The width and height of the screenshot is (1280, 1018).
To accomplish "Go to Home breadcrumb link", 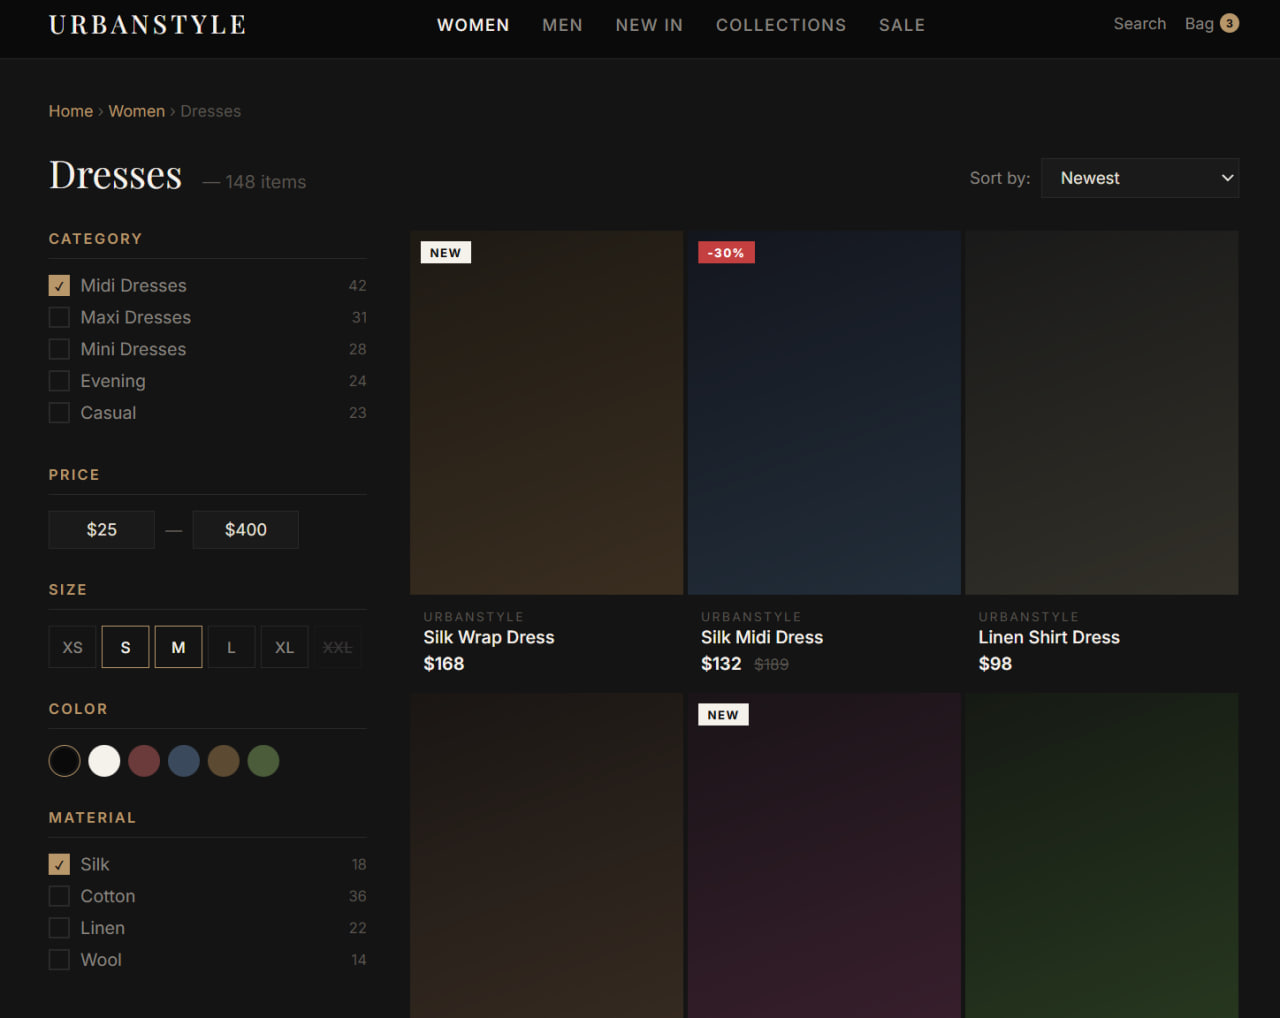I will coord(70,111).
